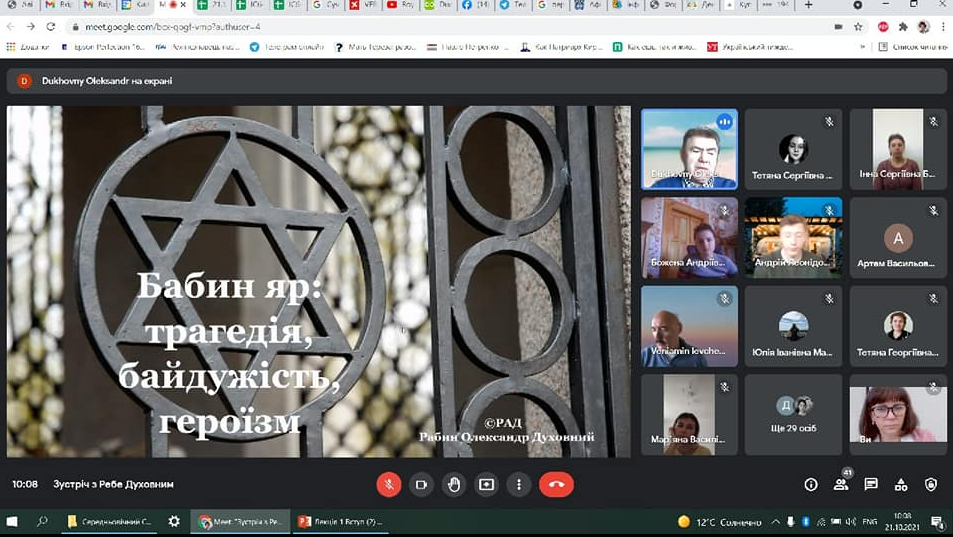This screenshot has width=953, height=537.
Task: Click the 'Ще 29 осіб' participants tile
Action: pyautogui.click(x=793, y=414)
